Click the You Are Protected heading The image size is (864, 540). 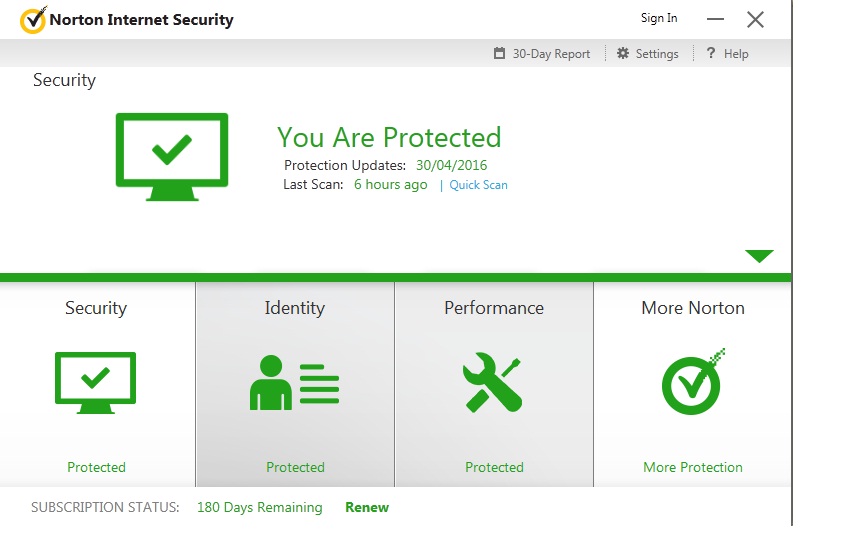pyautogui.click(x=389, y=137)
